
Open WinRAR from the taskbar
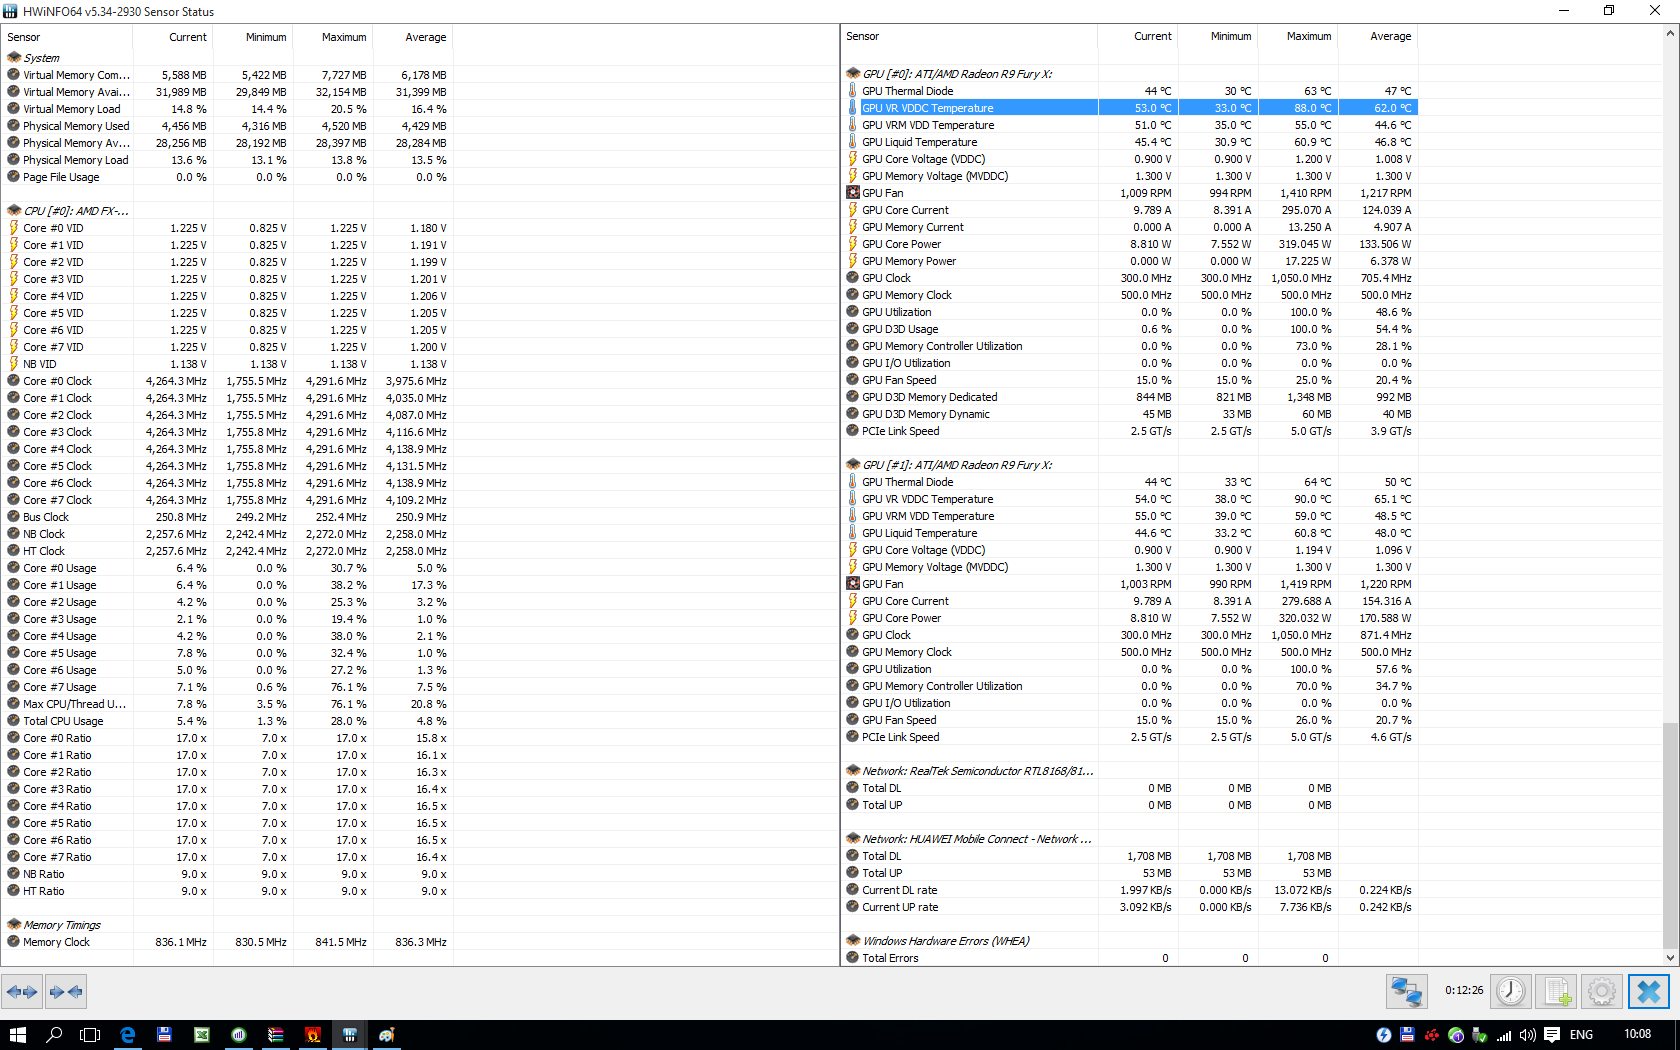[276, 1035]
